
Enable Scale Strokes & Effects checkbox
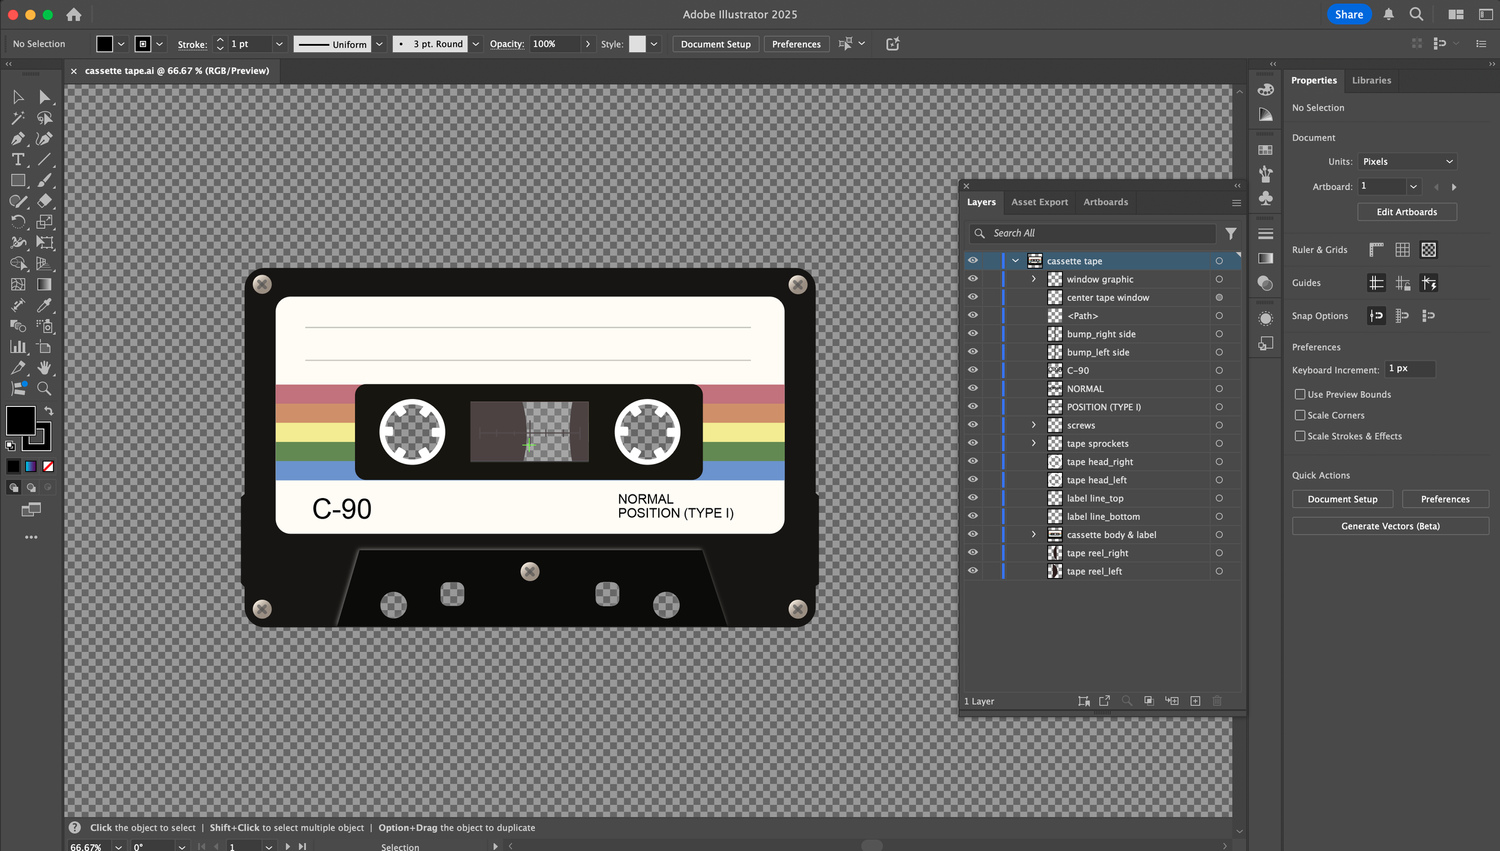tap(1300, 436)
